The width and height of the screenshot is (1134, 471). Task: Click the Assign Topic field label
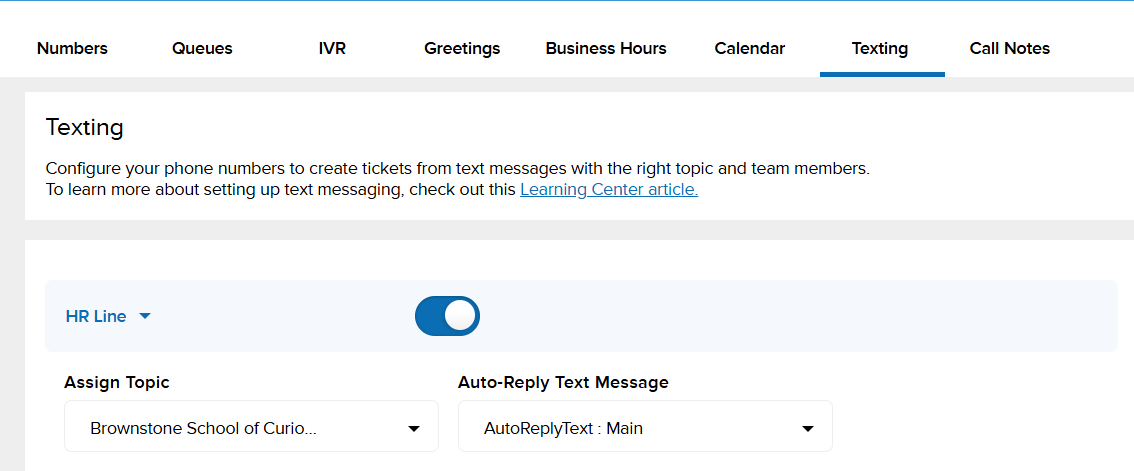tap(117, 382)
